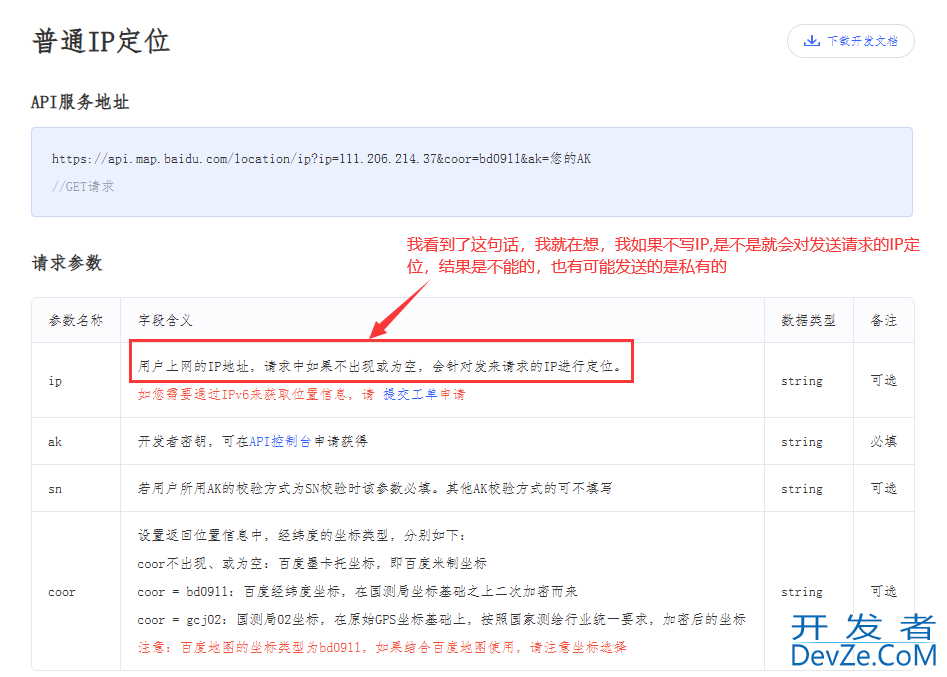Click the API服务地址 section heading
This screenshot has height=677, width=947.
[80, 102]
